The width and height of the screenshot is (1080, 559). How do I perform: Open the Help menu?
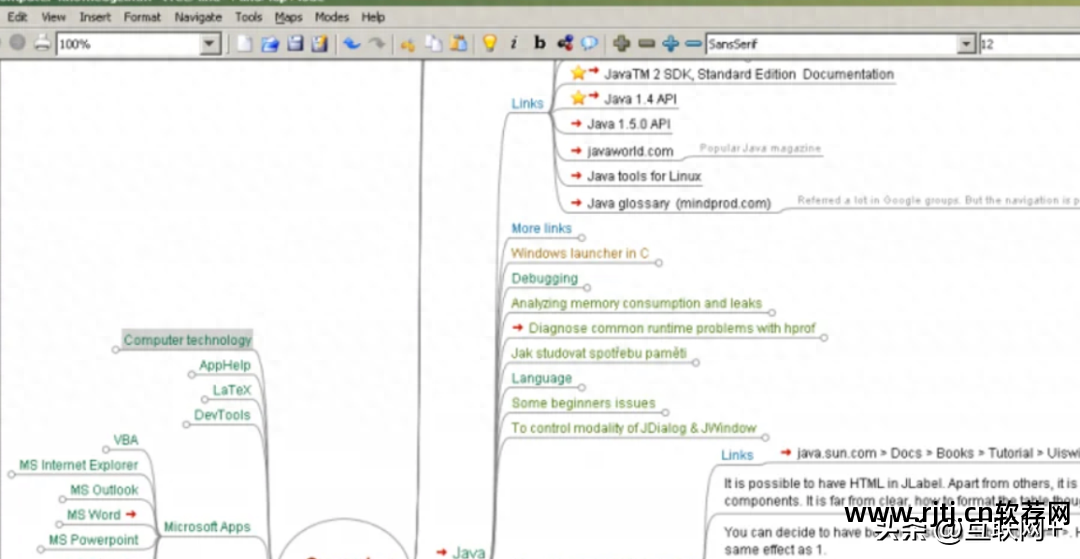373,17
